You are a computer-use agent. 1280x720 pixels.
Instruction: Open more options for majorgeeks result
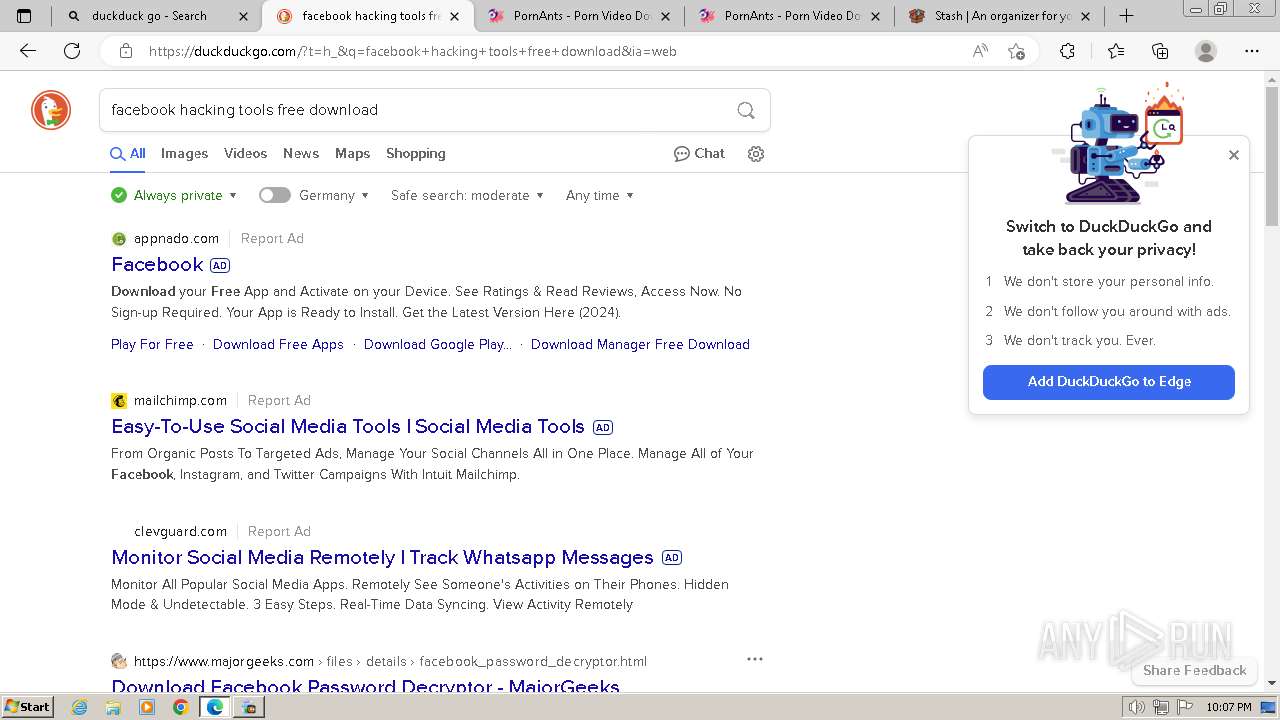(x=755, y=659)
